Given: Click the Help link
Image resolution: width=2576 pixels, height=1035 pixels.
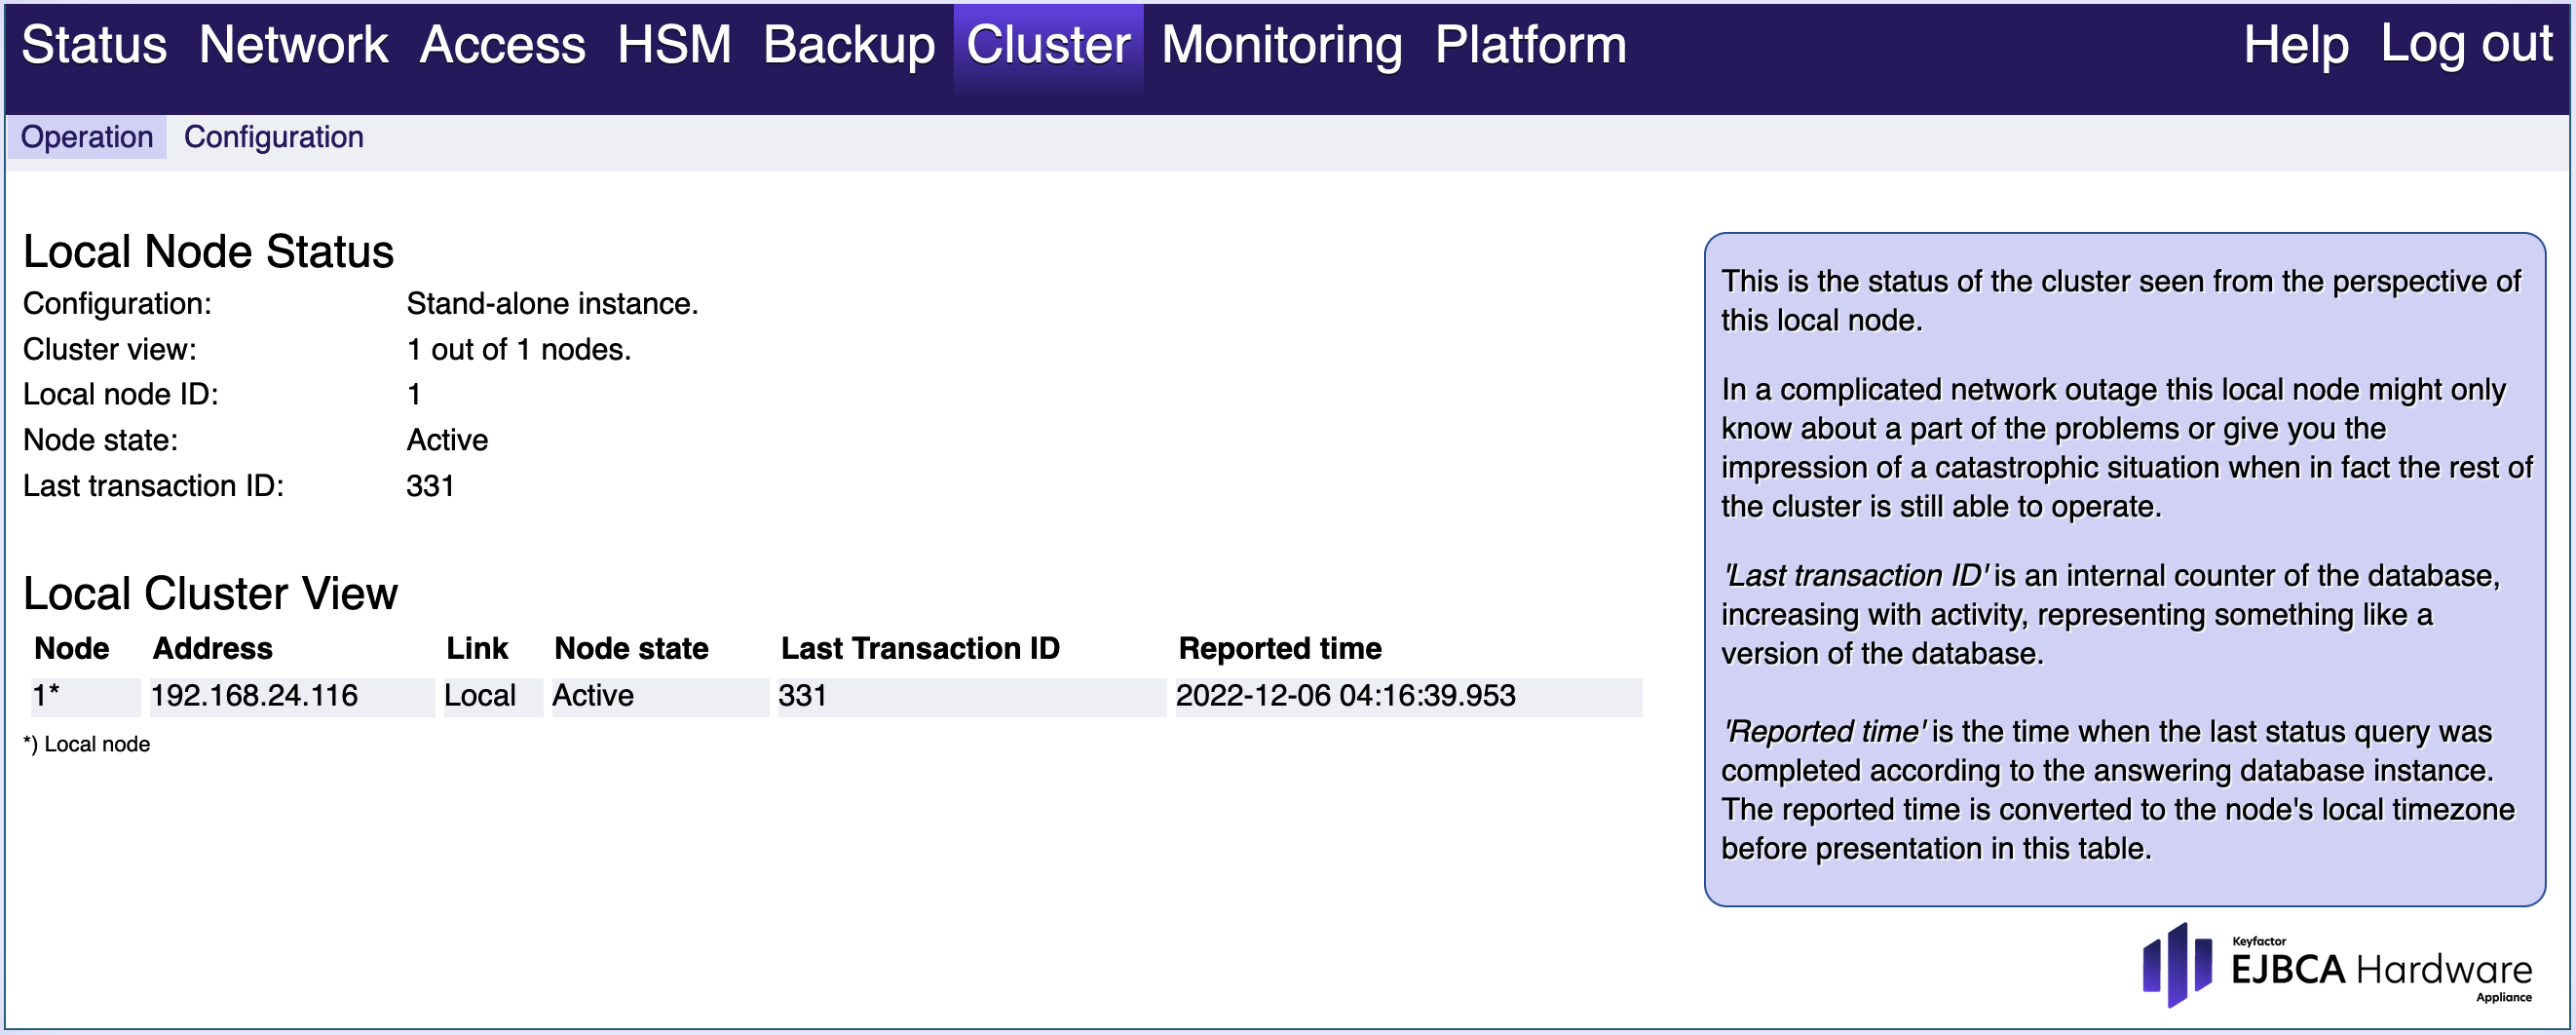Looking at the screenshot, I should pos(2295,45).
